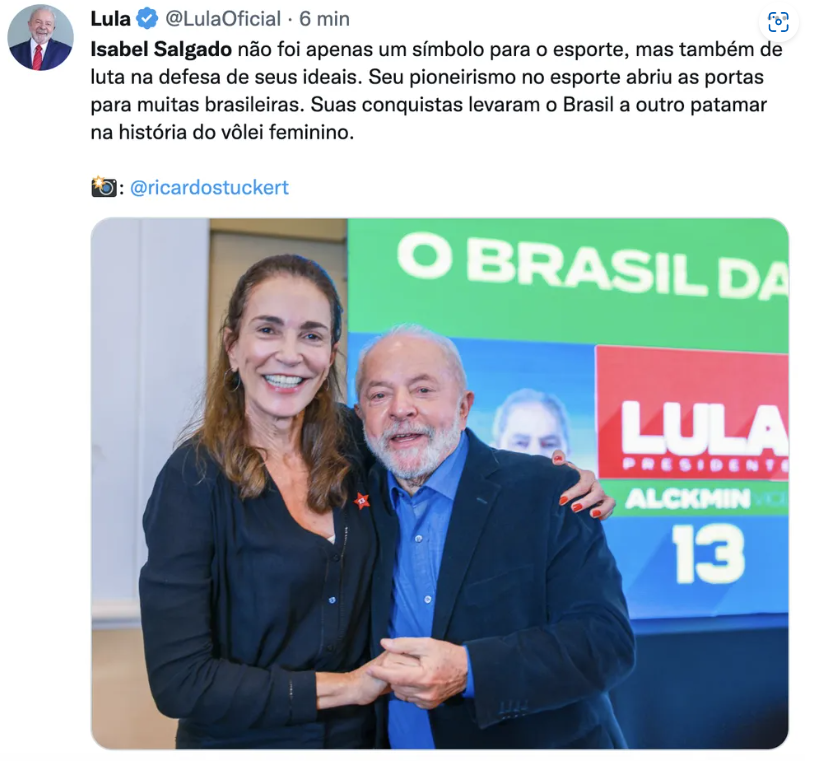Viewport: 813px width, 761px height.
Task: Click the red star pin on the black blouse
Action: [x=361, y=501]
